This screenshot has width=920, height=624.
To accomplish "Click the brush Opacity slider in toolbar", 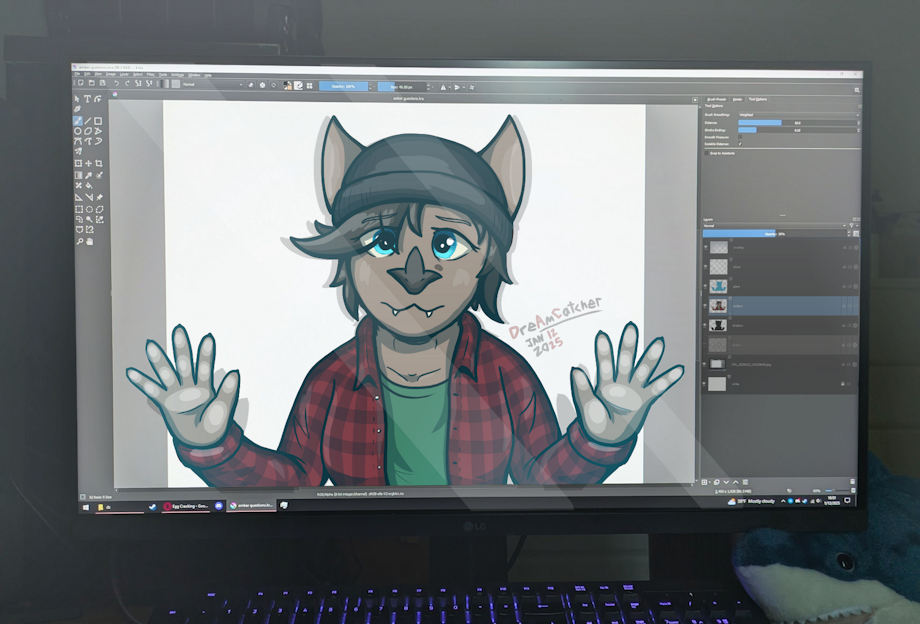I will pos(344,87).
